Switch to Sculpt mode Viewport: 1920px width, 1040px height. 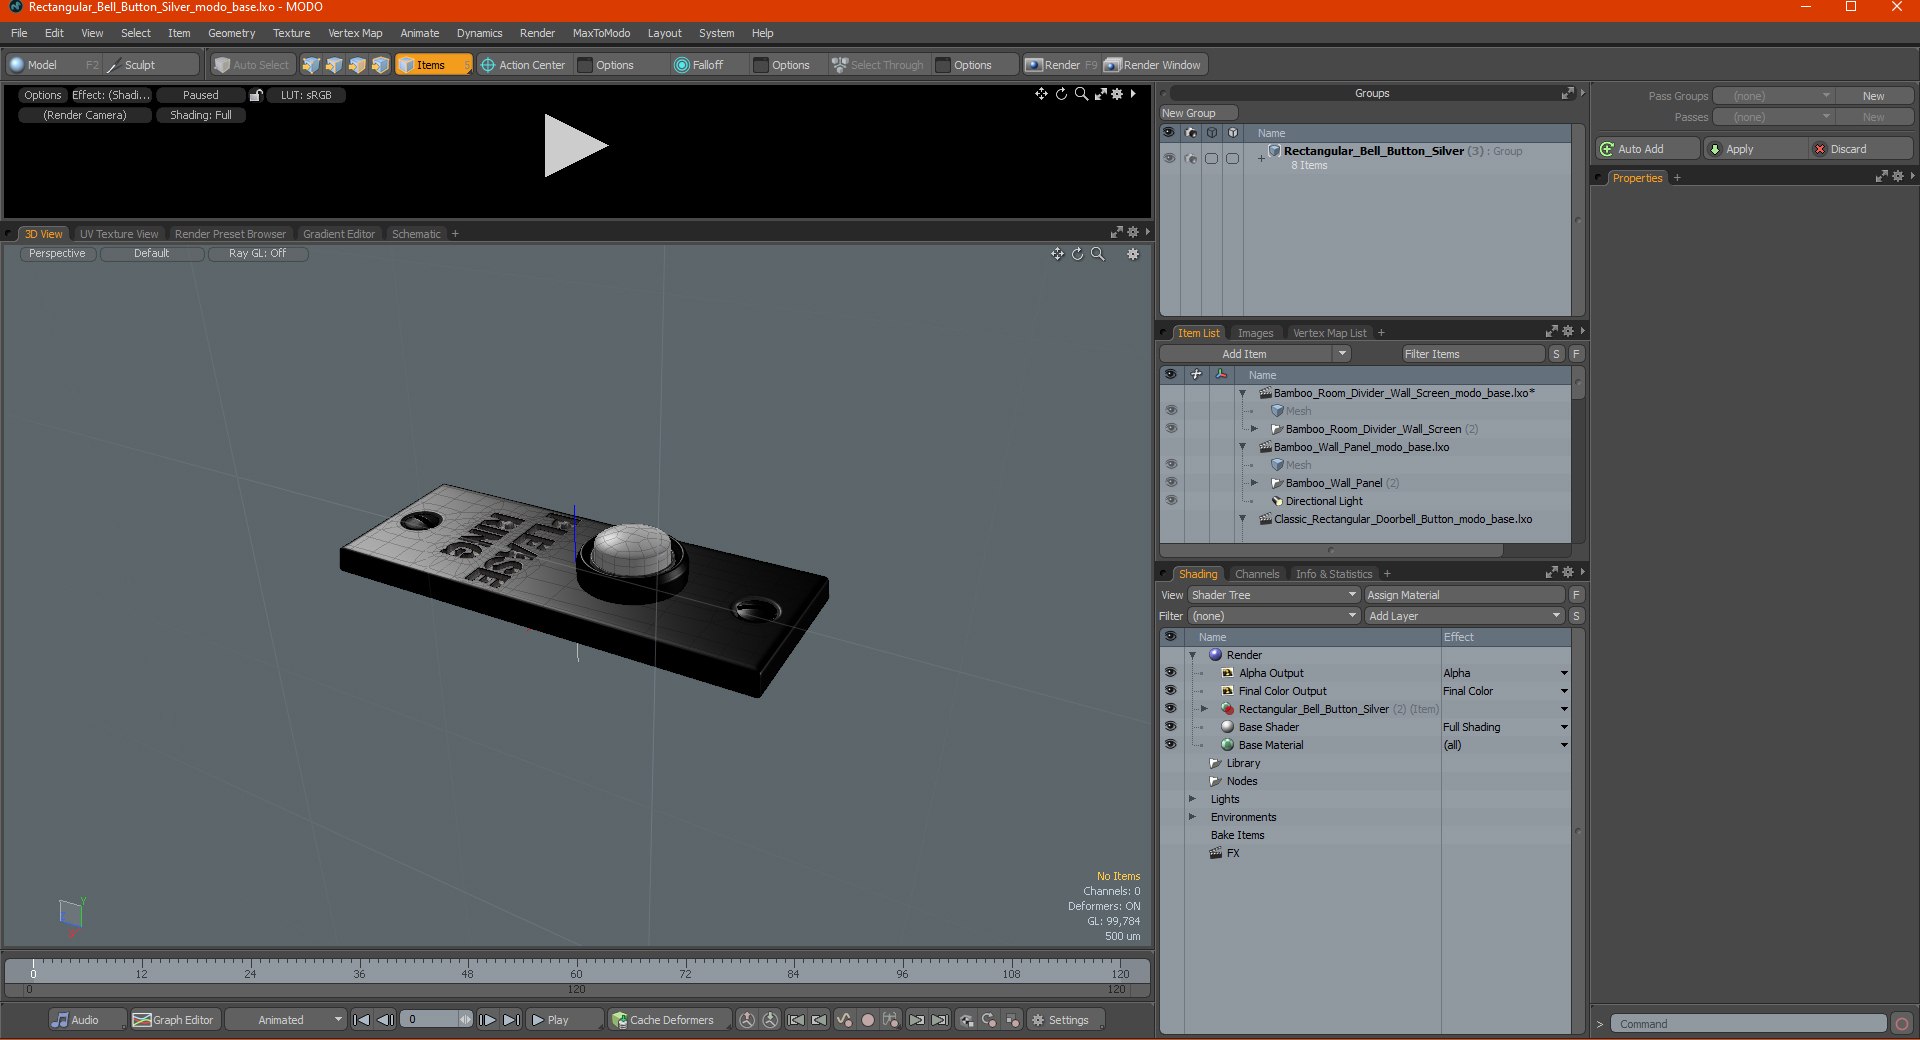click(x=151, y=65)
